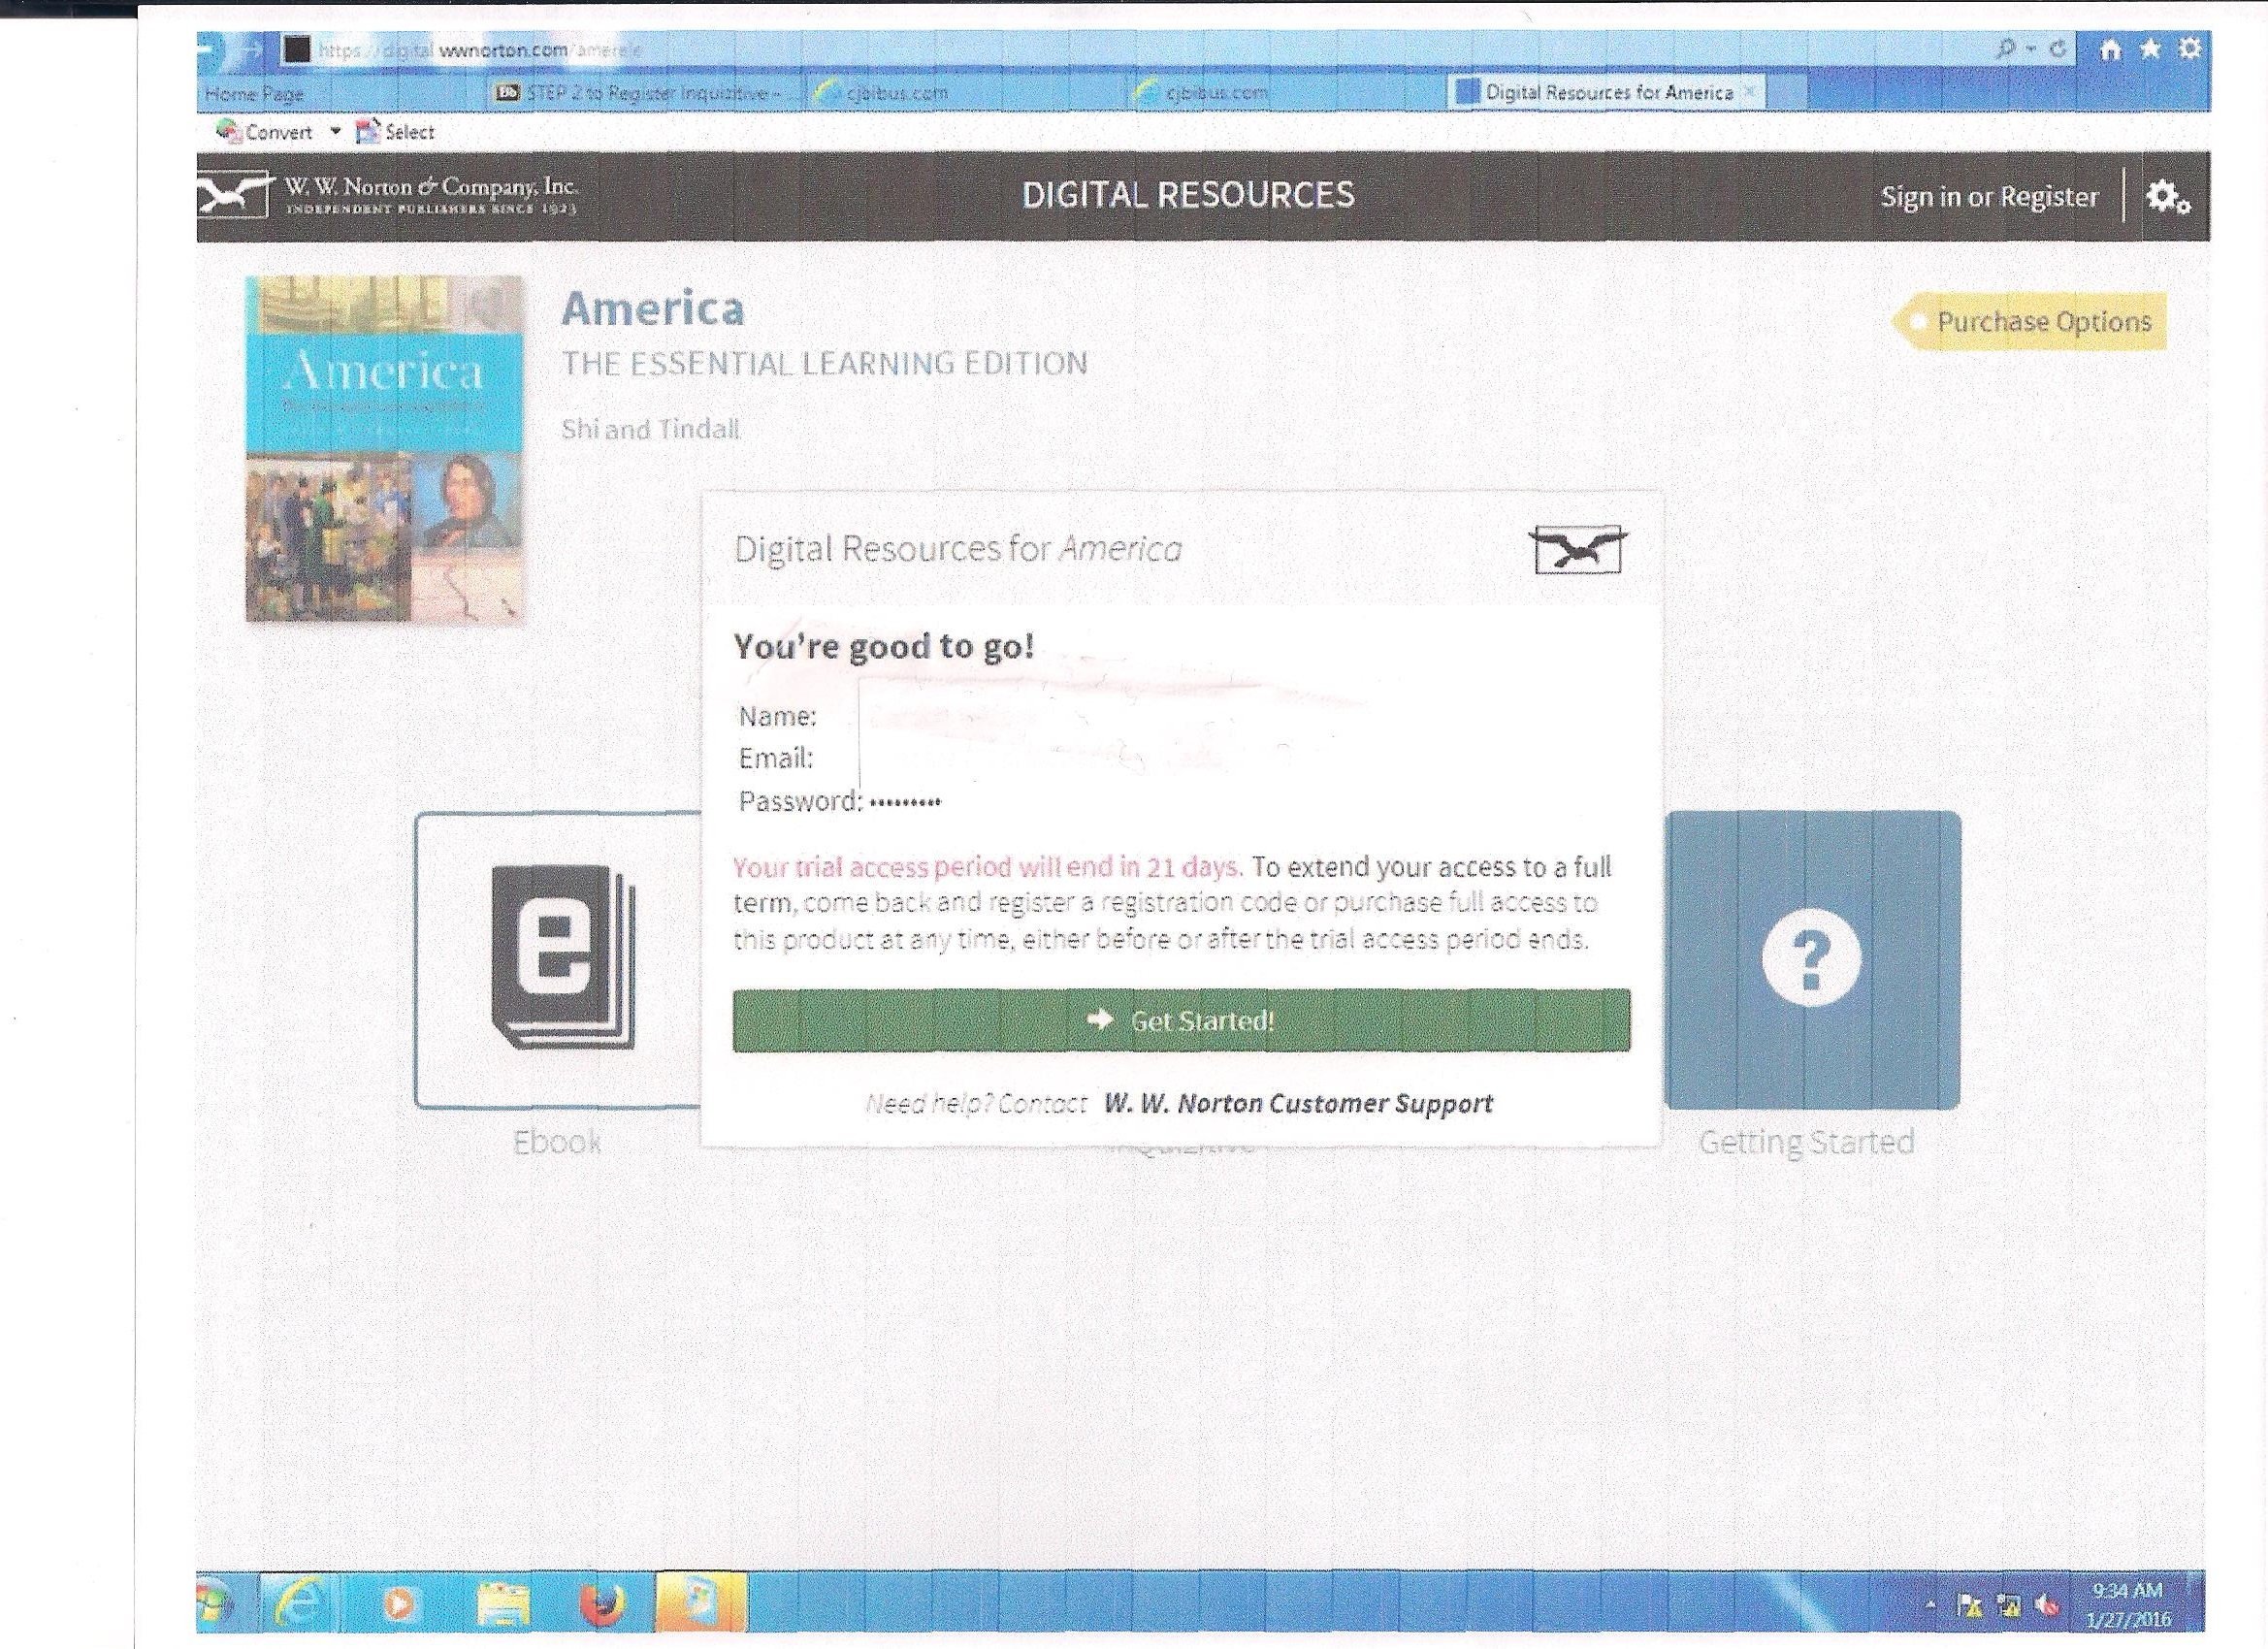Image resolution: width=2268 pixels, height=1649 pixels.
Task: Click THE ESSENTIAL LEARNING EDITION subtitle
Action: (x=824, y=362)
